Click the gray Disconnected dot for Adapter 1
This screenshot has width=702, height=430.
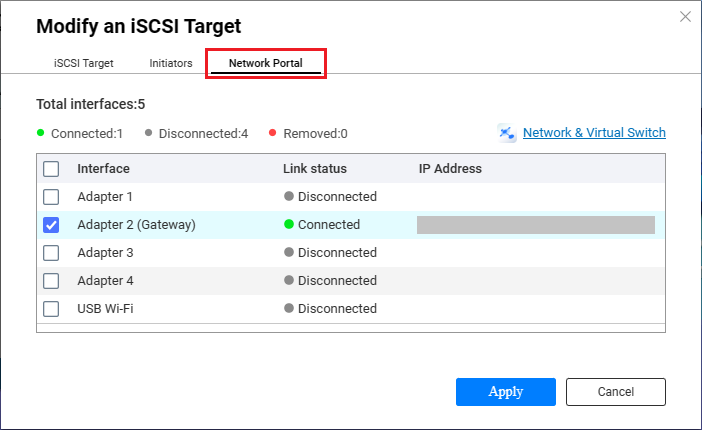coord(289,196)
